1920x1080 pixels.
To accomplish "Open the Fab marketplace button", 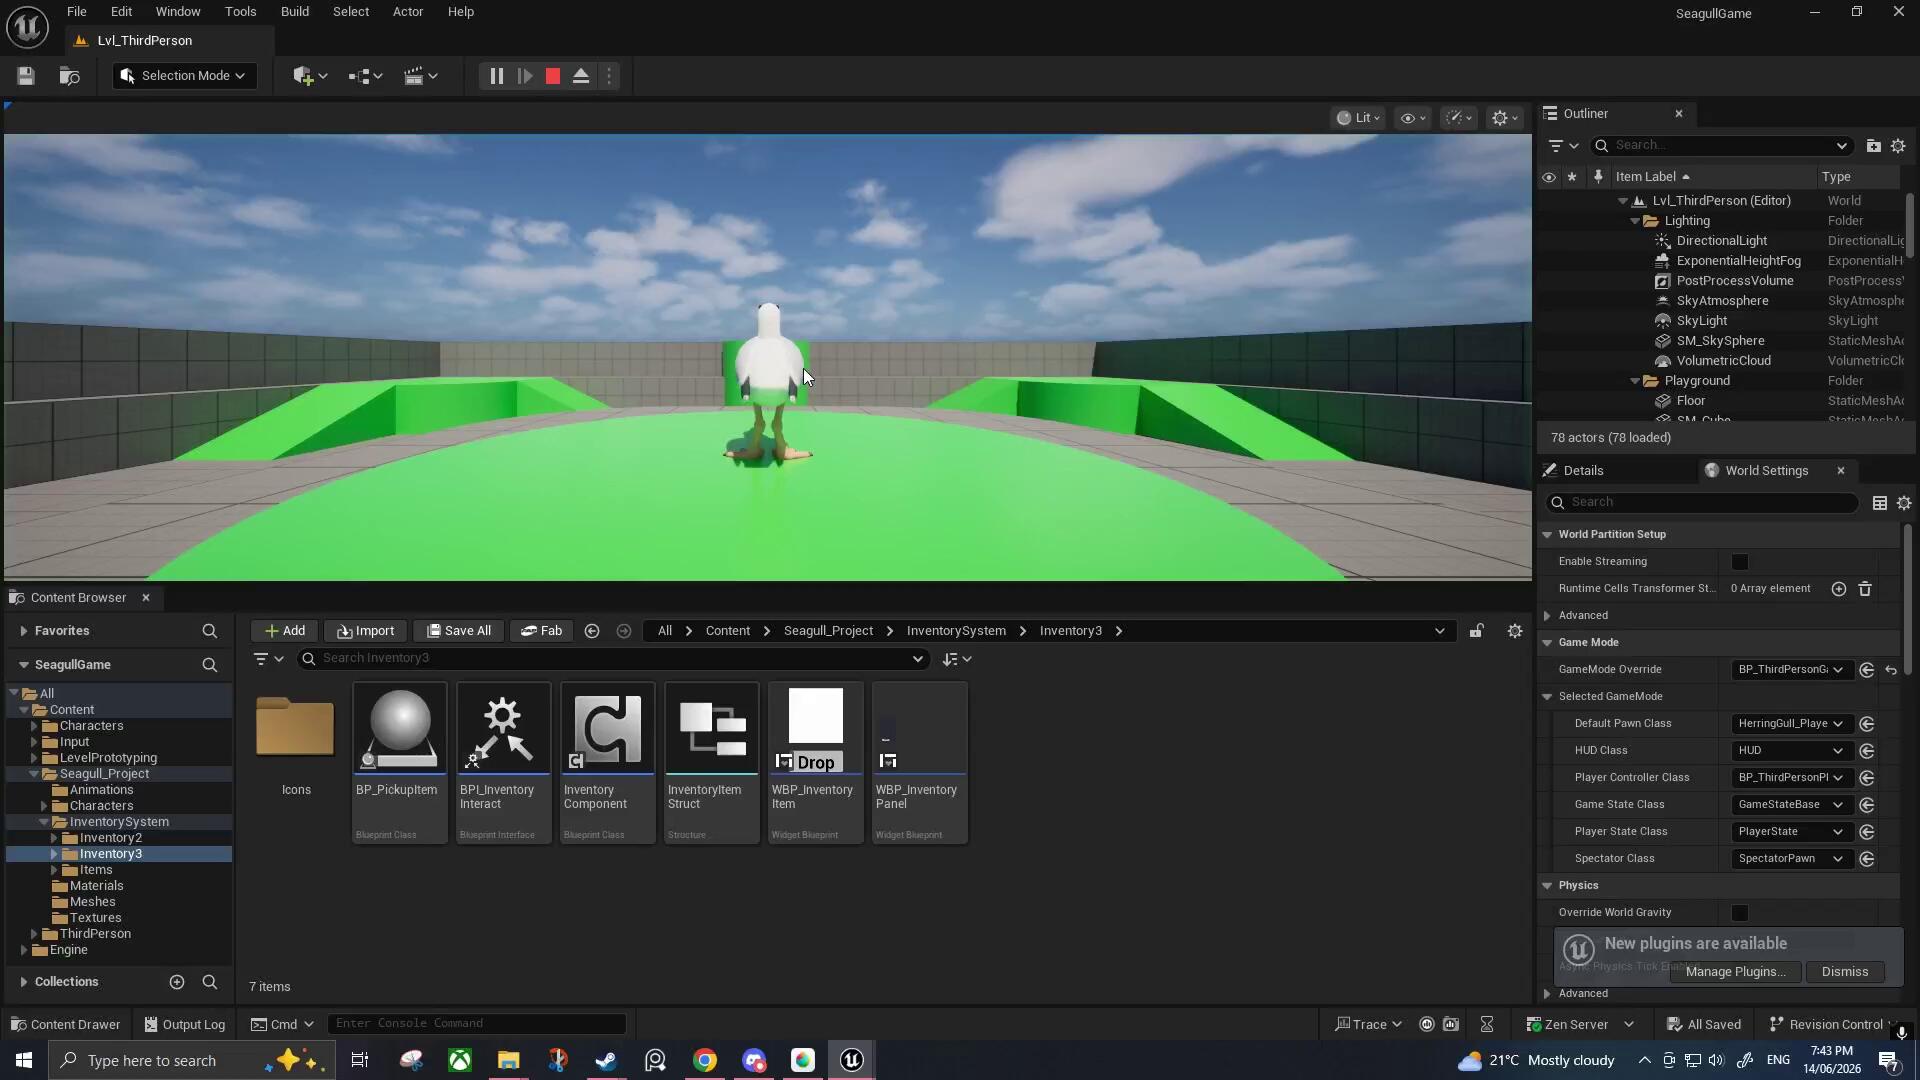I will click(542, 631).
